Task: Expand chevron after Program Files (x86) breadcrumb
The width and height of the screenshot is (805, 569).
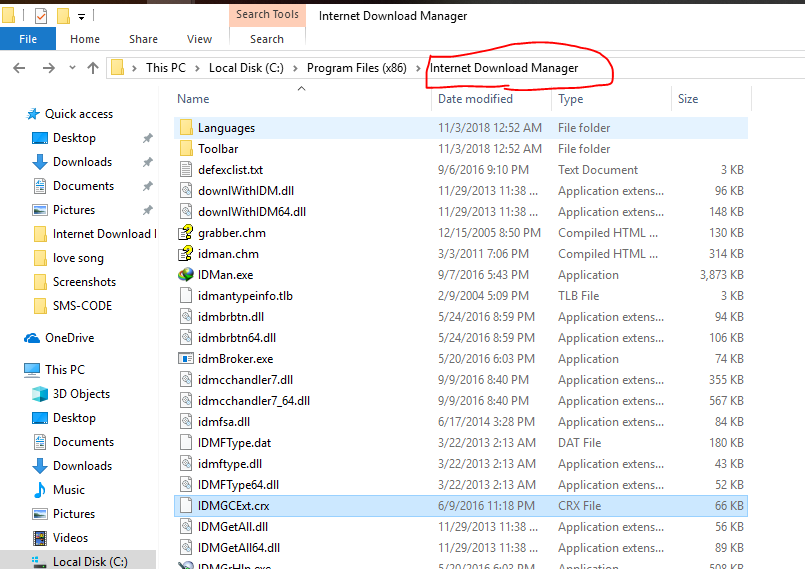Action: [418, 68]
